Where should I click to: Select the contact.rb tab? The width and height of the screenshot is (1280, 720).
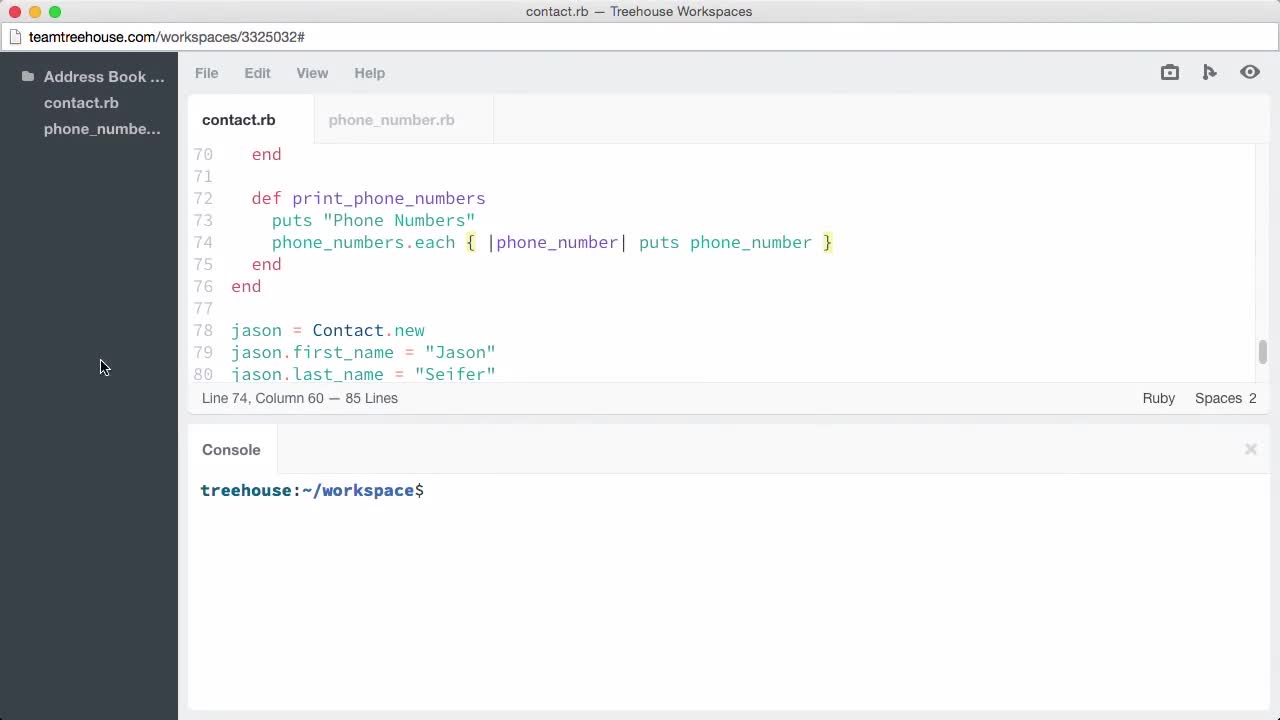[x=238, y=120]
